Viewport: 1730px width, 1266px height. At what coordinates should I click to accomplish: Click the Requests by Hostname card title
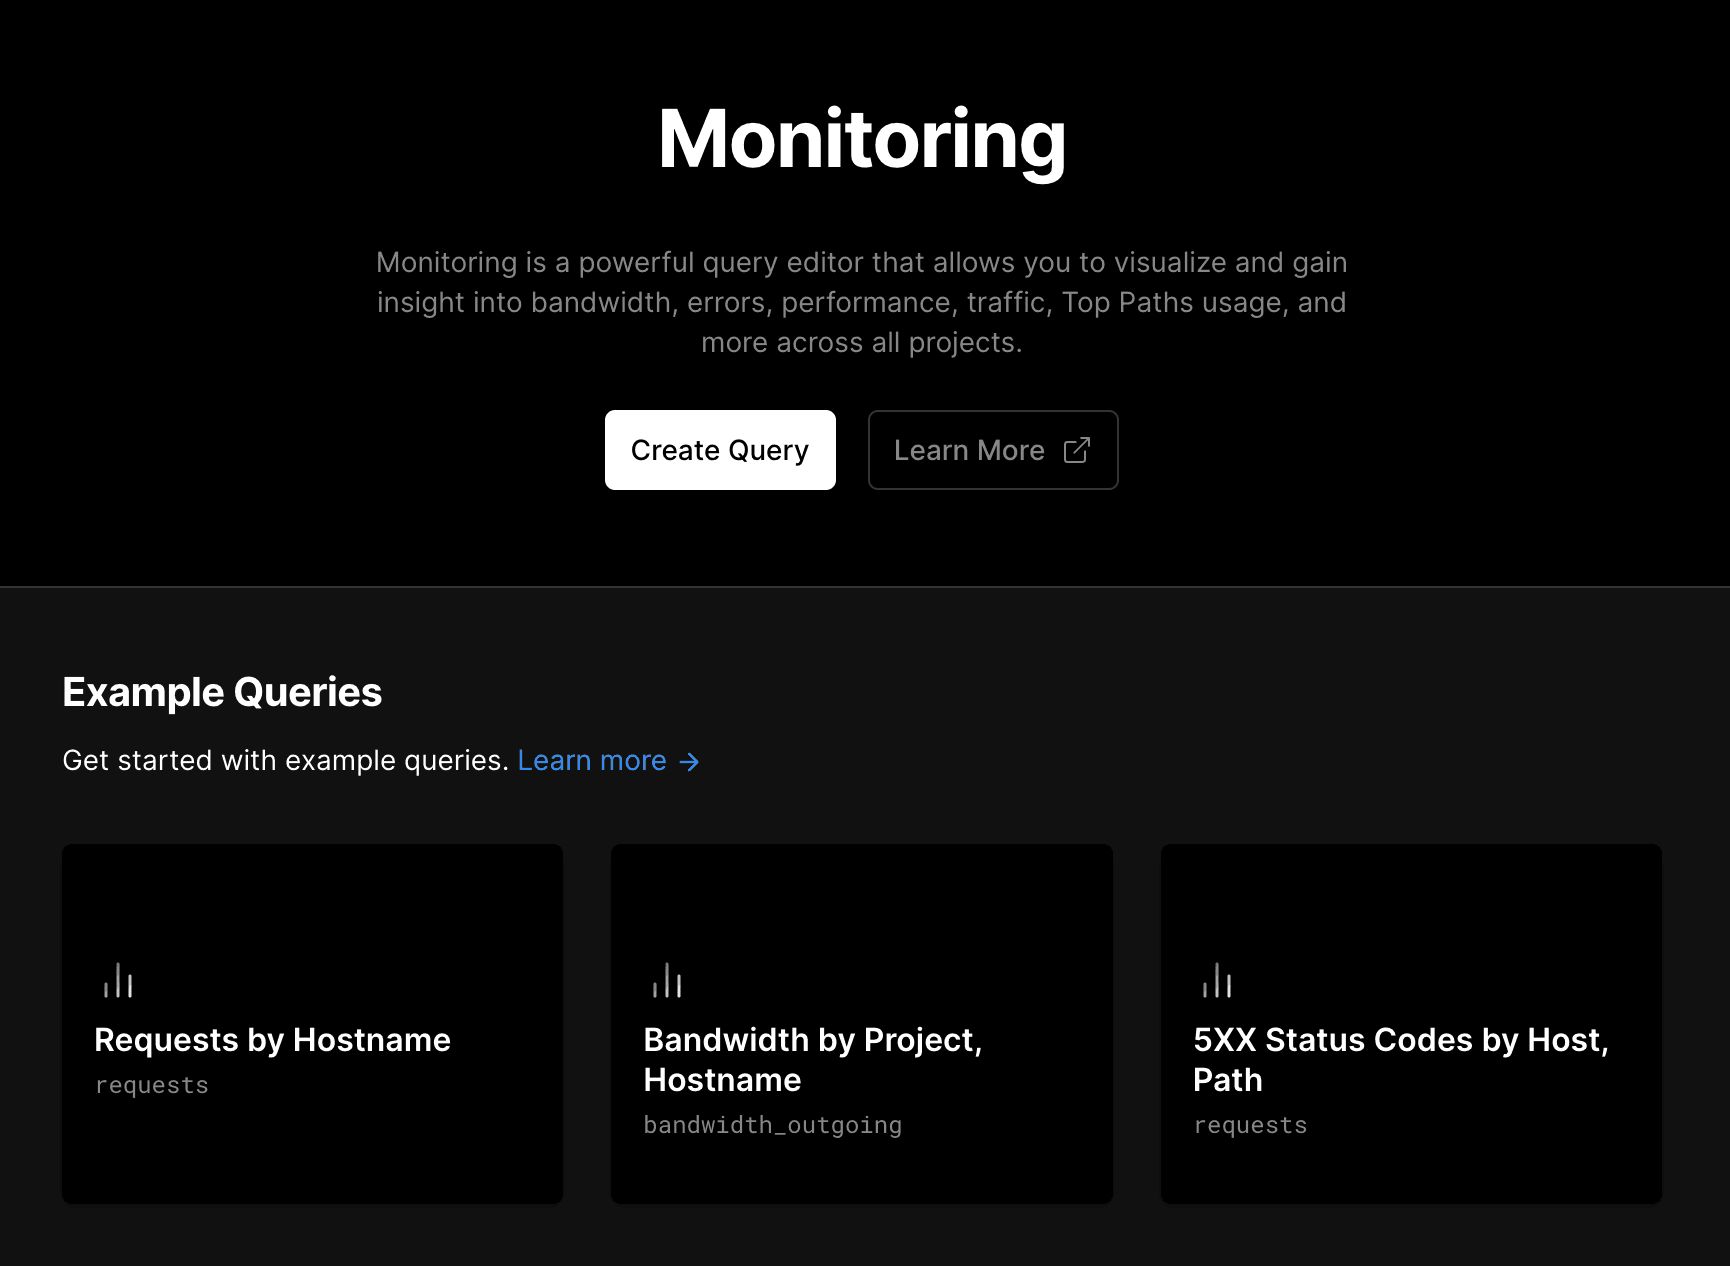(x=272, y=1040)
